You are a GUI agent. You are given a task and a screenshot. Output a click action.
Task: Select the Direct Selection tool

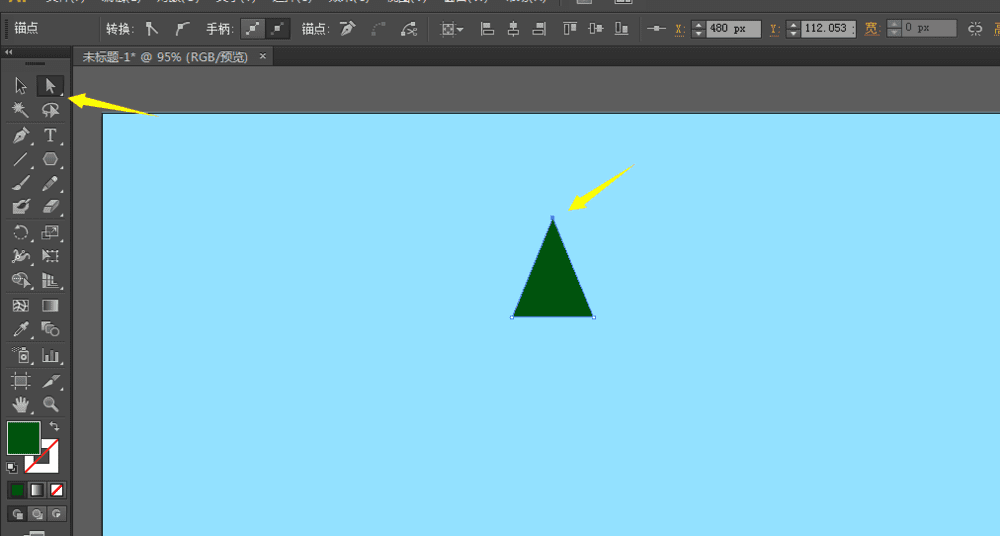[50, 86]
